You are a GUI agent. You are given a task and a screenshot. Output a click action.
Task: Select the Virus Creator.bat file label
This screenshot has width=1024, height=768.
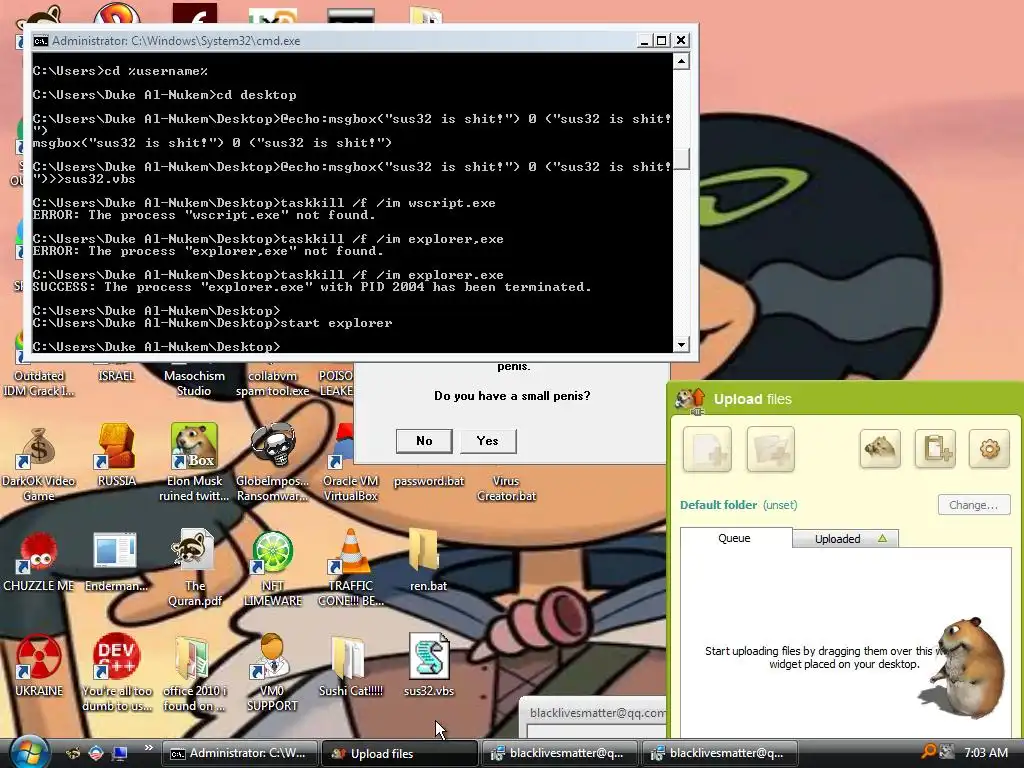click(506, 488)
